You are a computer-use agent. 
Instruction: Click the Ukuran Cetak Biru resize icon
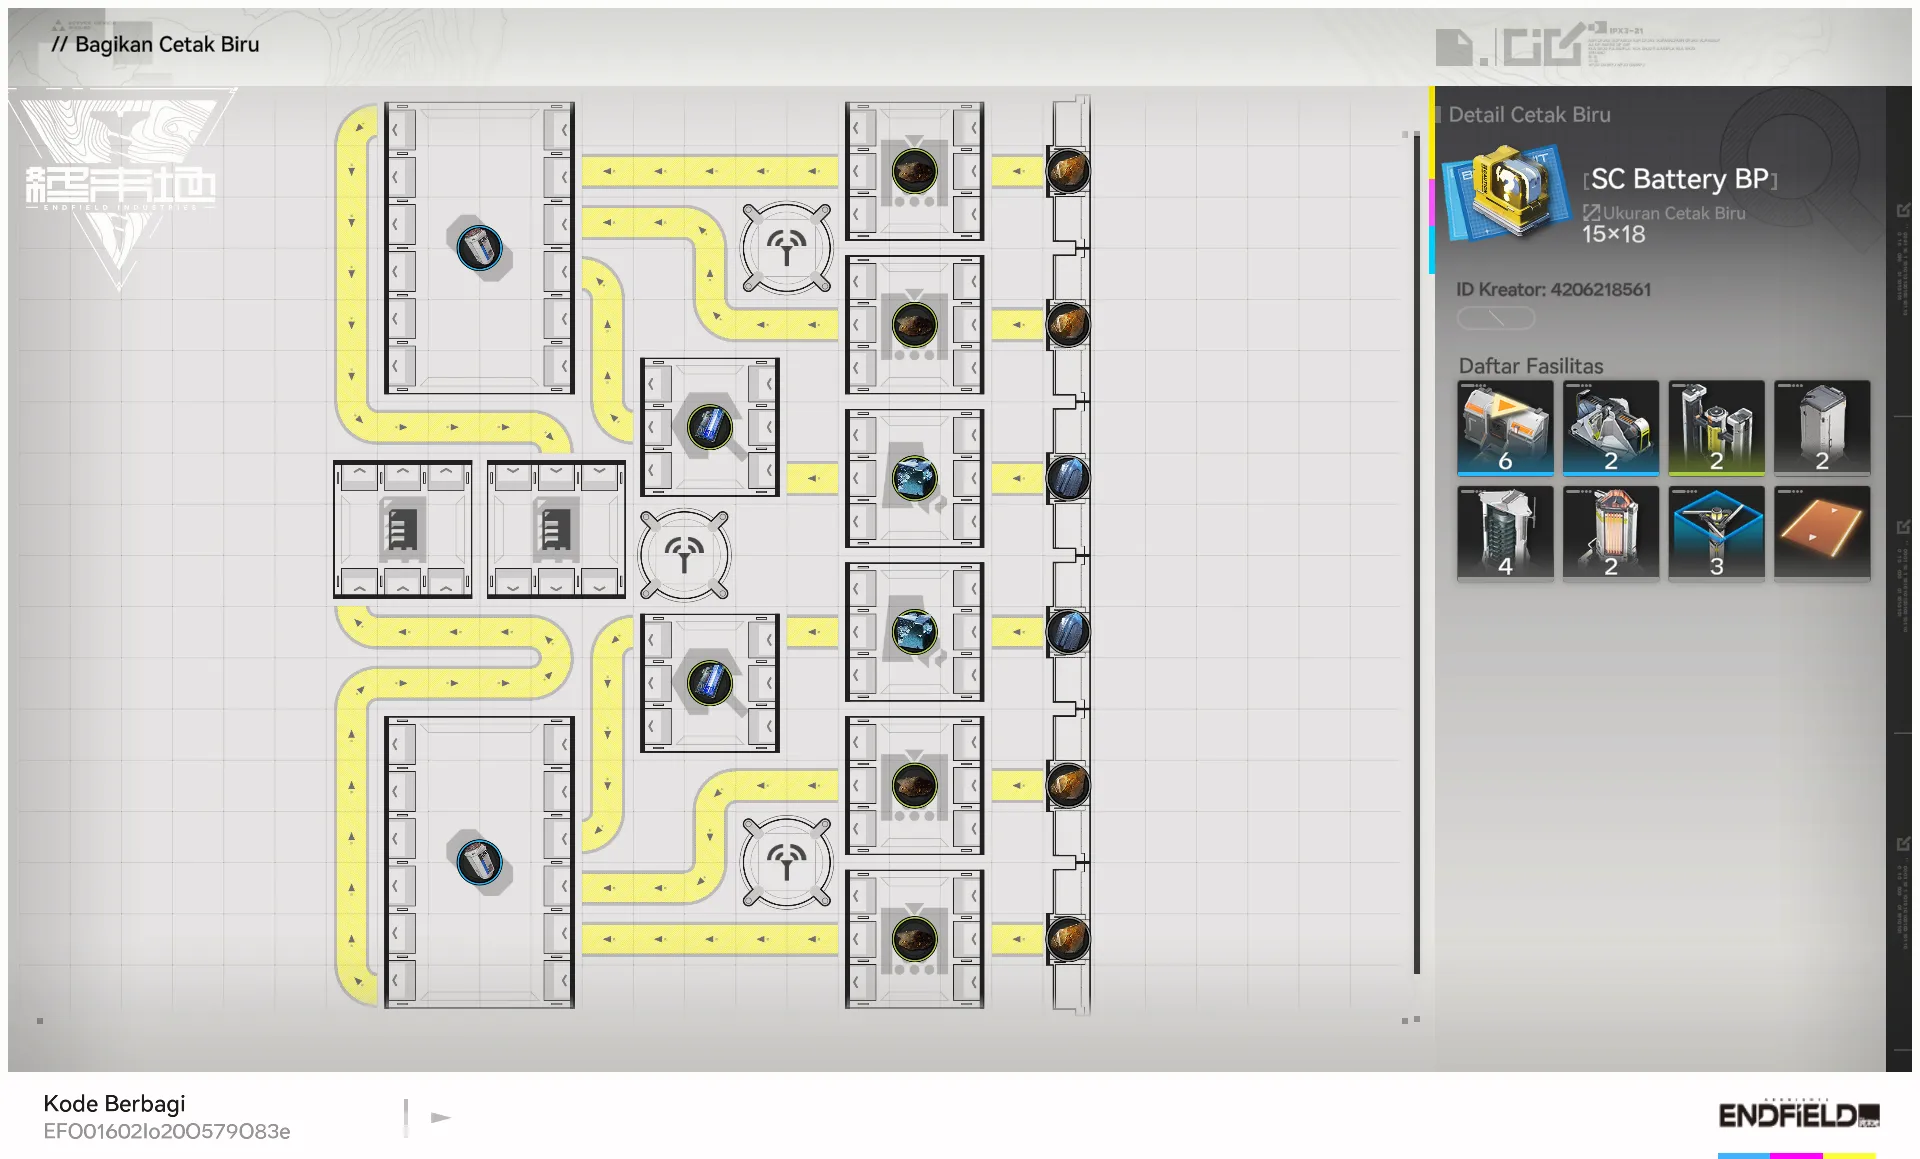1591,213
